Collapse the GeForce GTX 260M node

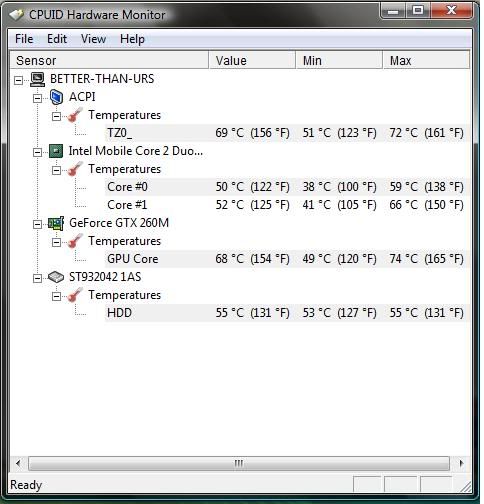click(37, 224)
